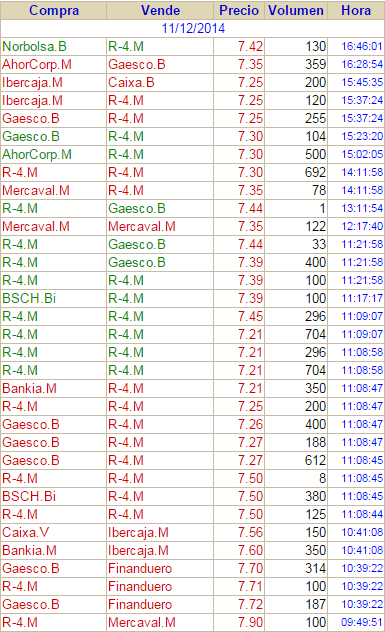Click the Vende column header
Viewport: 385px width, 632px height.
160,10
